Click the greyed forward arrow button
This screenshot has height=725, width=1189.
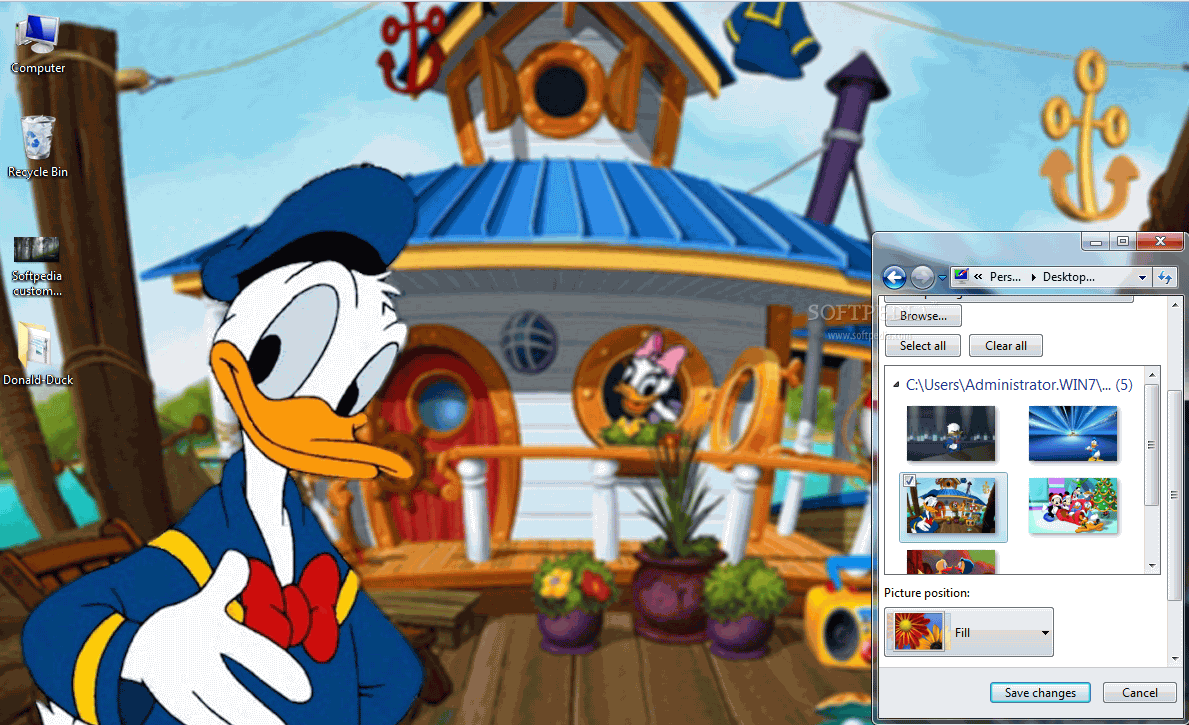tap(921, 278)
